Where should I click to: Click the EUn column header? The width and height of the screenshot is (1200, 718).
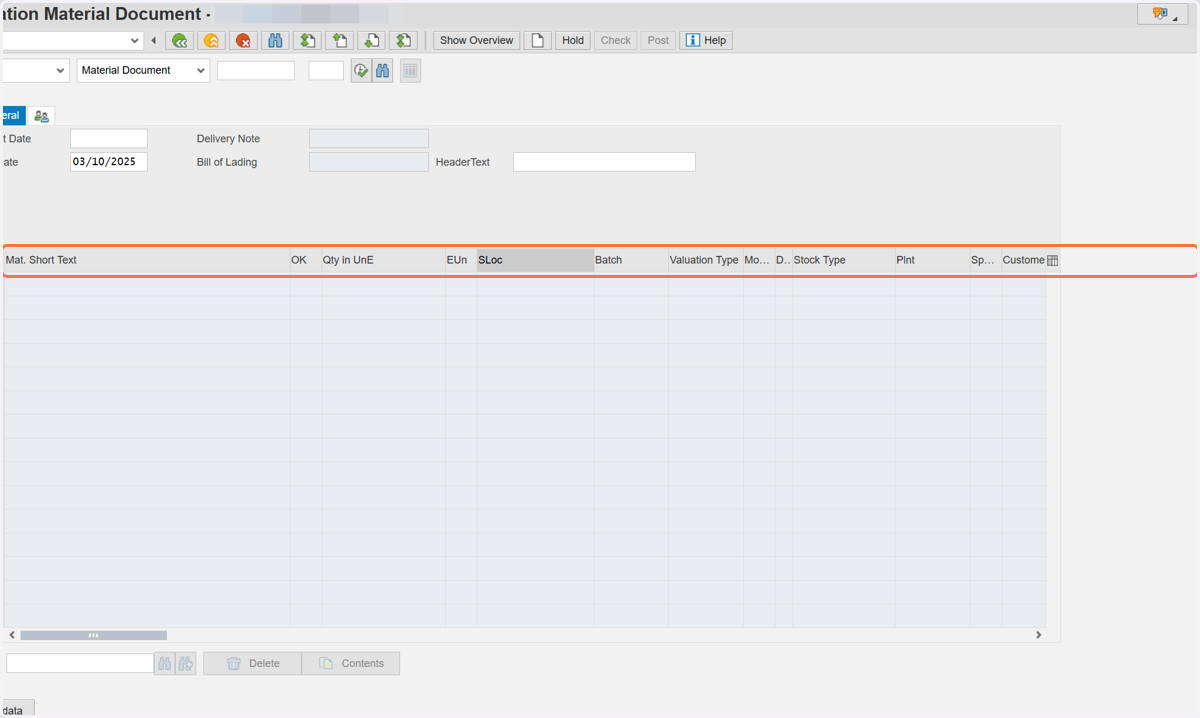[461, 260]
